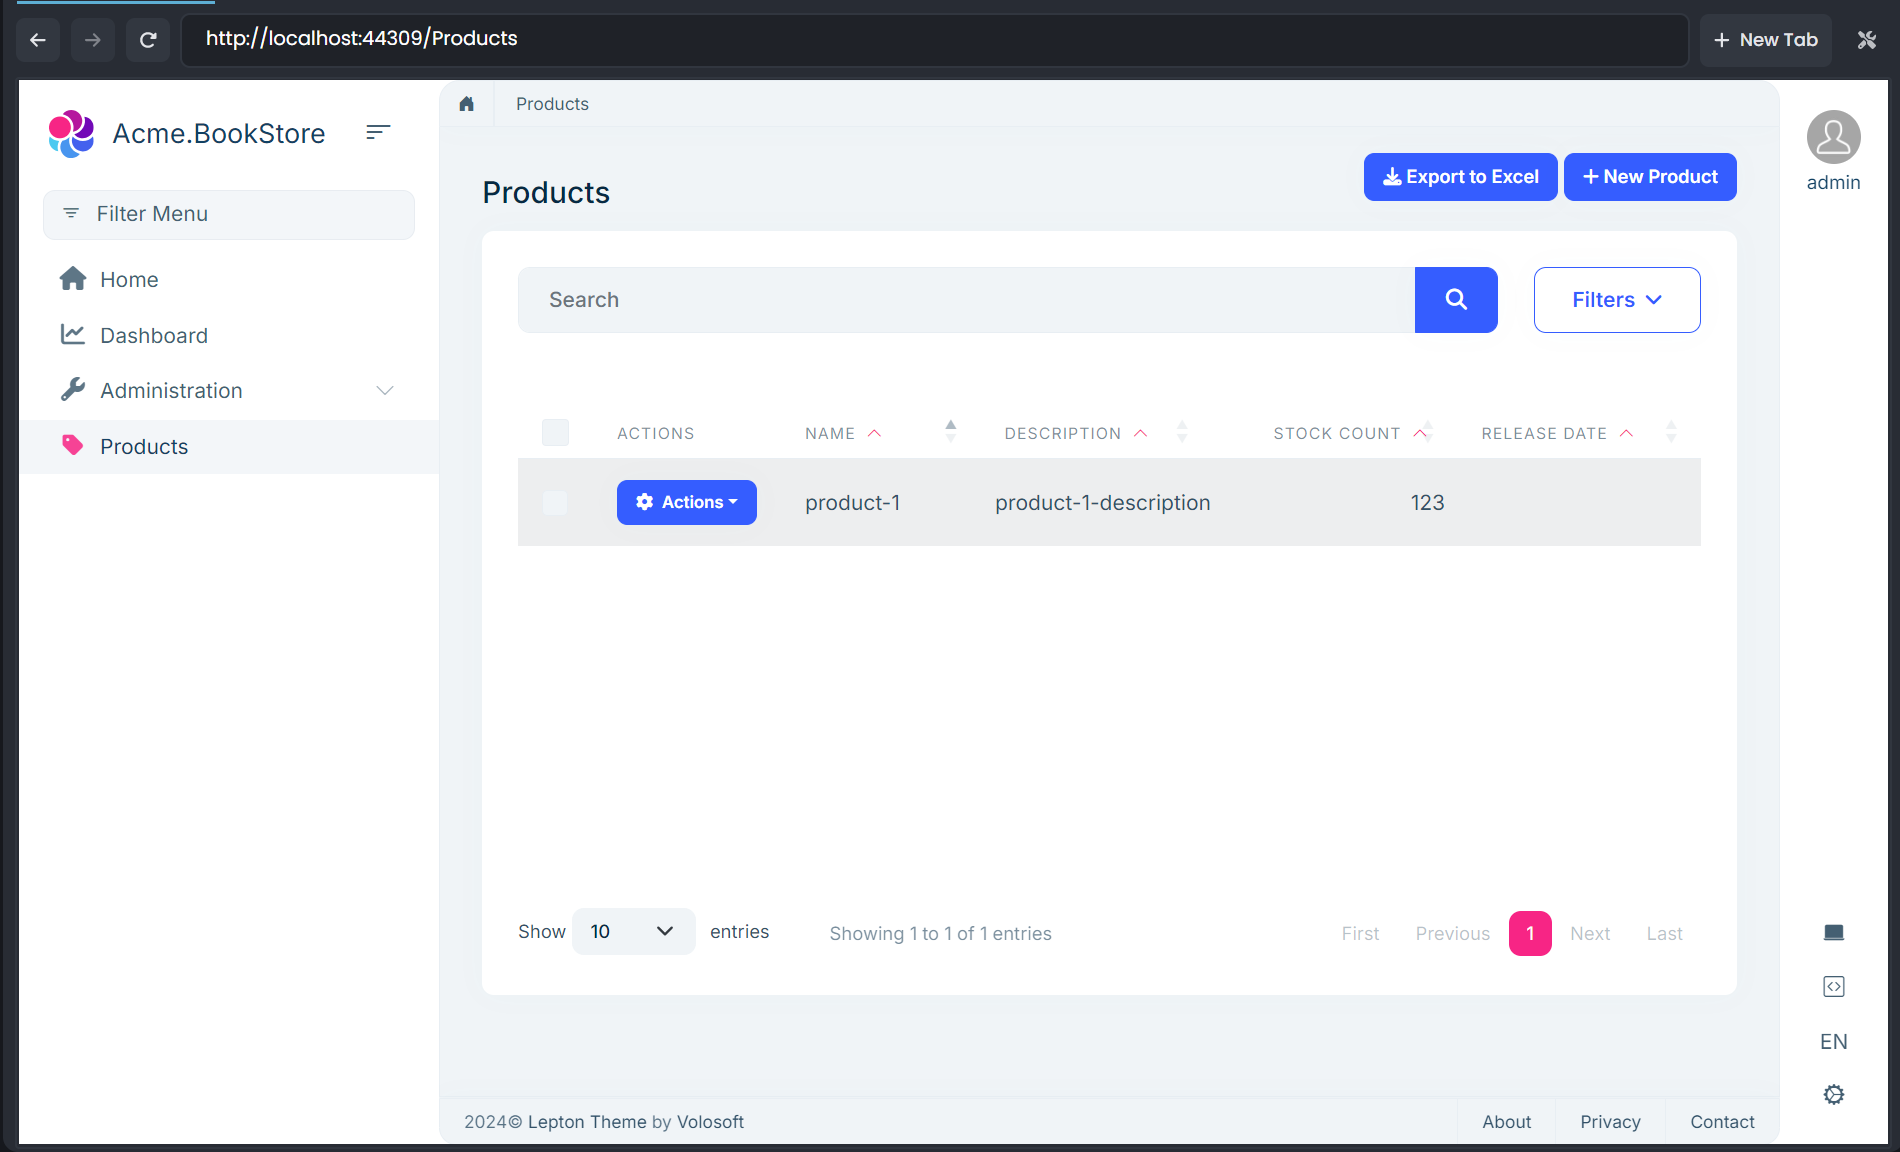Viewport: 1900px width, 1152px height.
Task: Click the Products tag icon in sidebar
Action: coord(73,446)
